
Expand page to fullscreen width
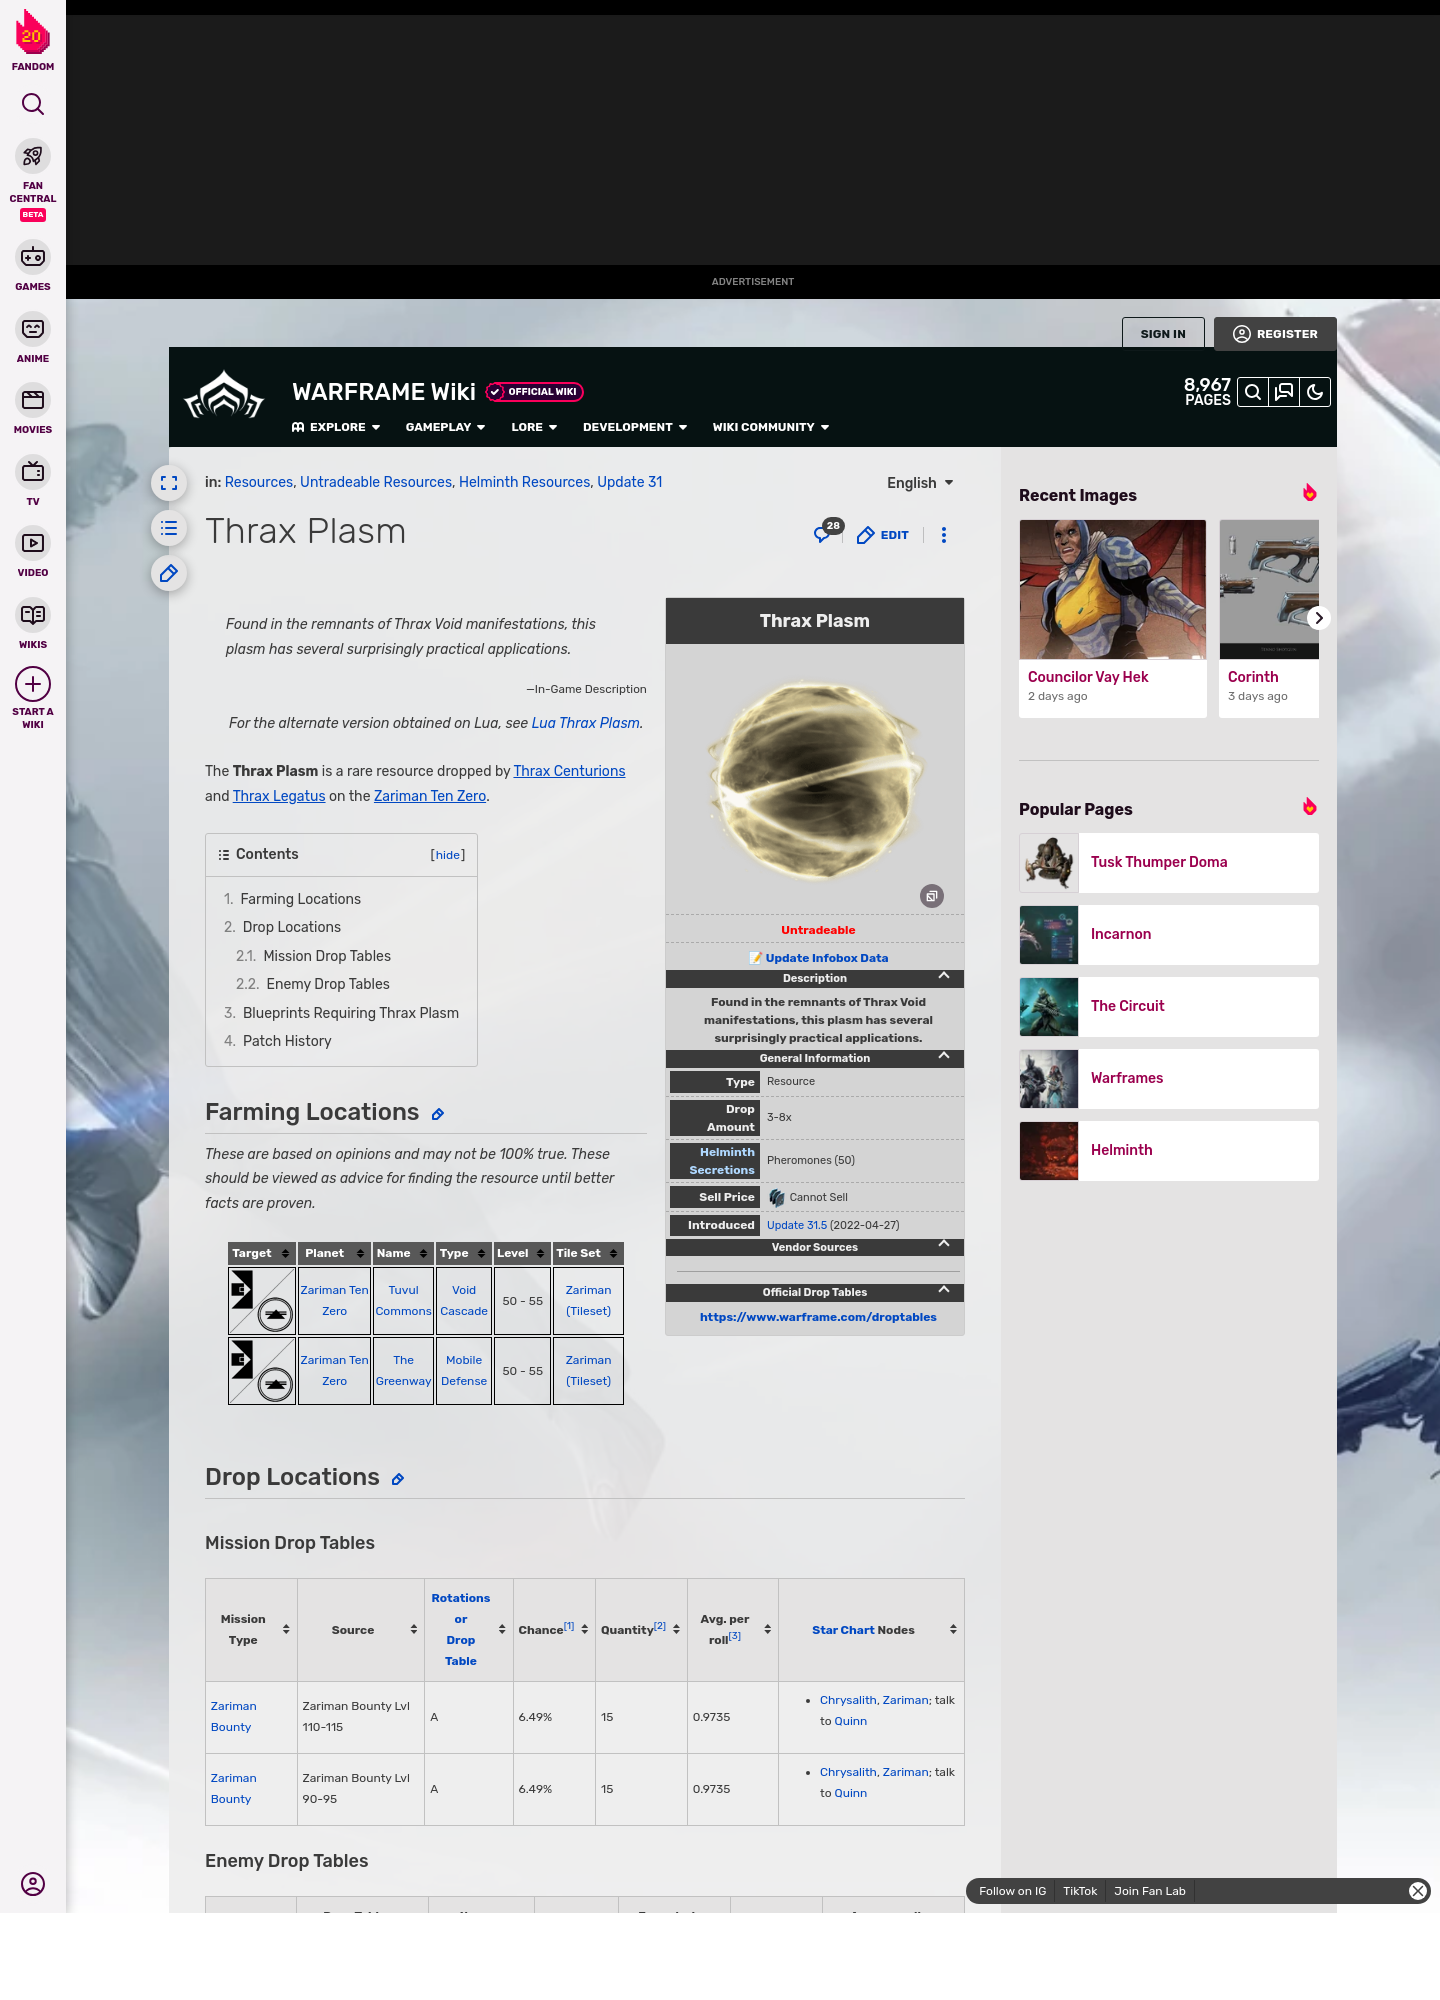[x=169, y=483]
